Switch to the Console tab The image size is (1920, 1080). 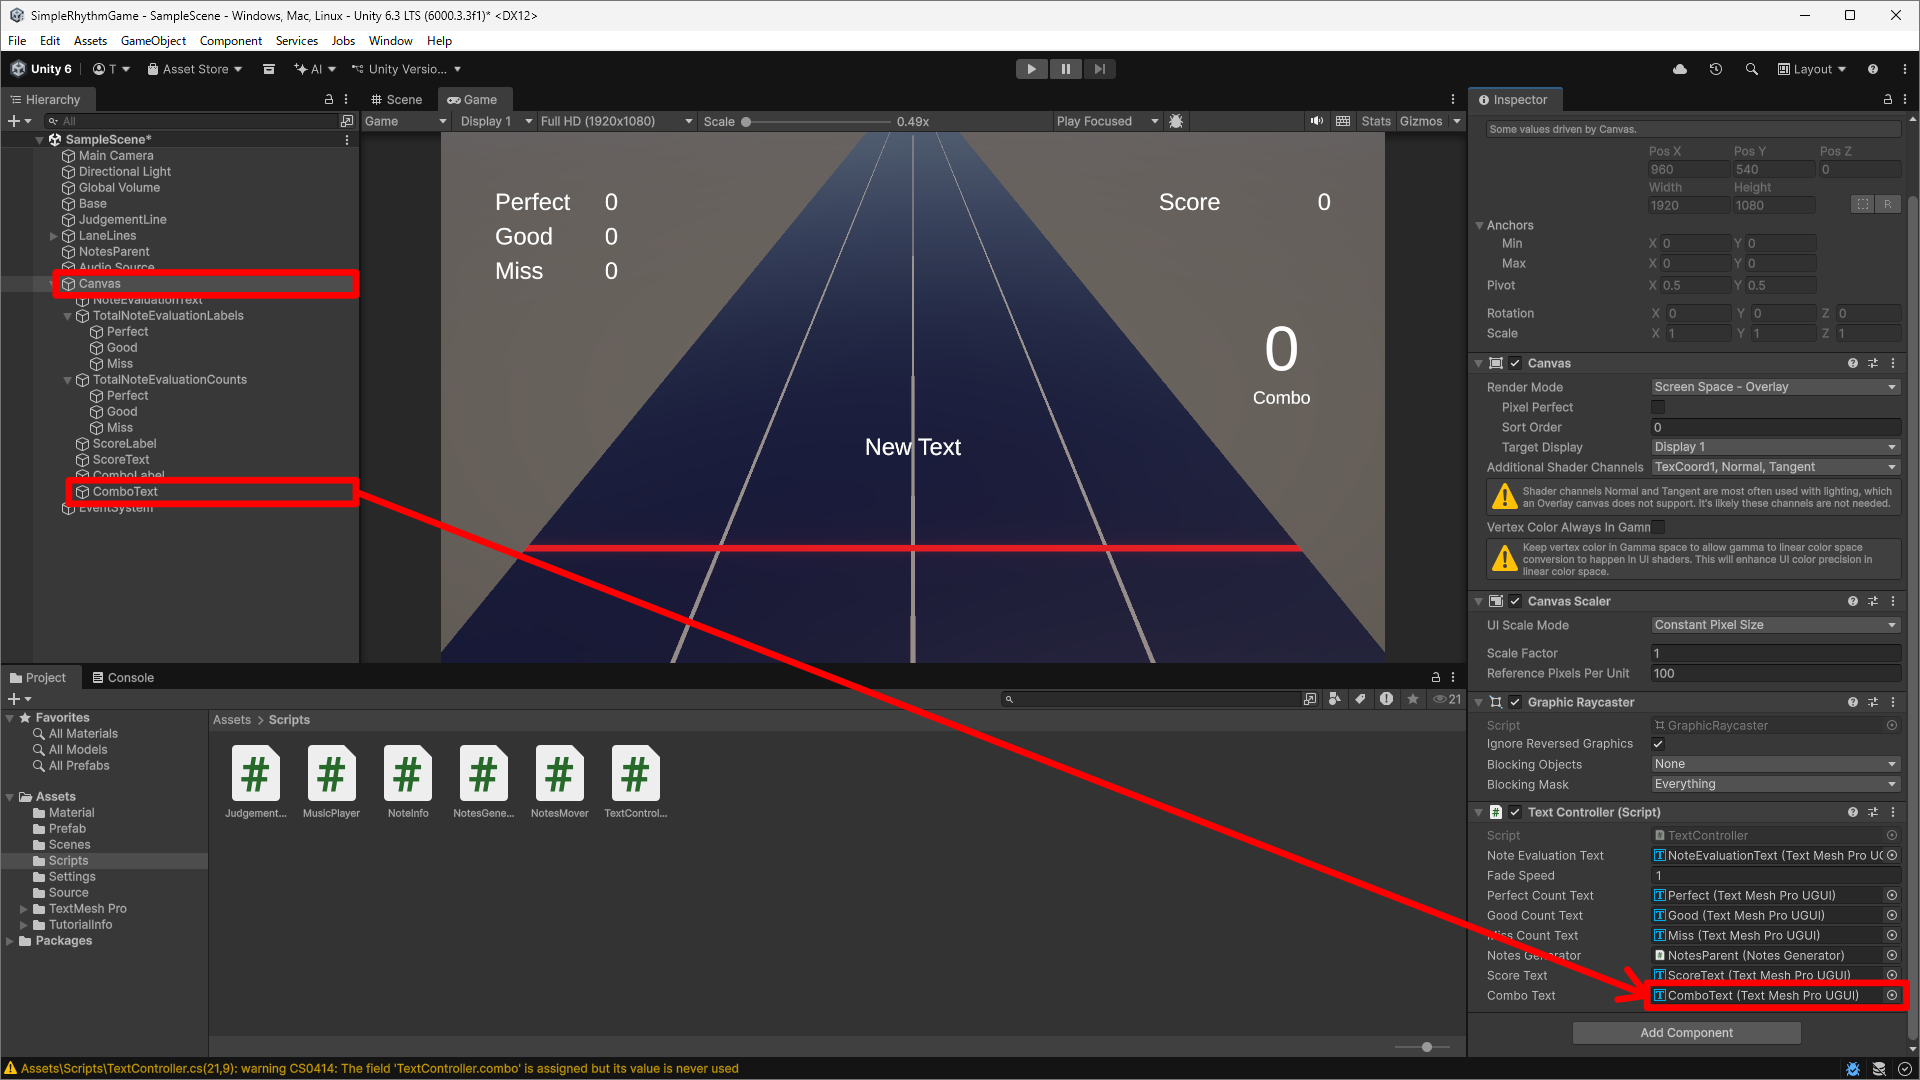tap(123, 678)
